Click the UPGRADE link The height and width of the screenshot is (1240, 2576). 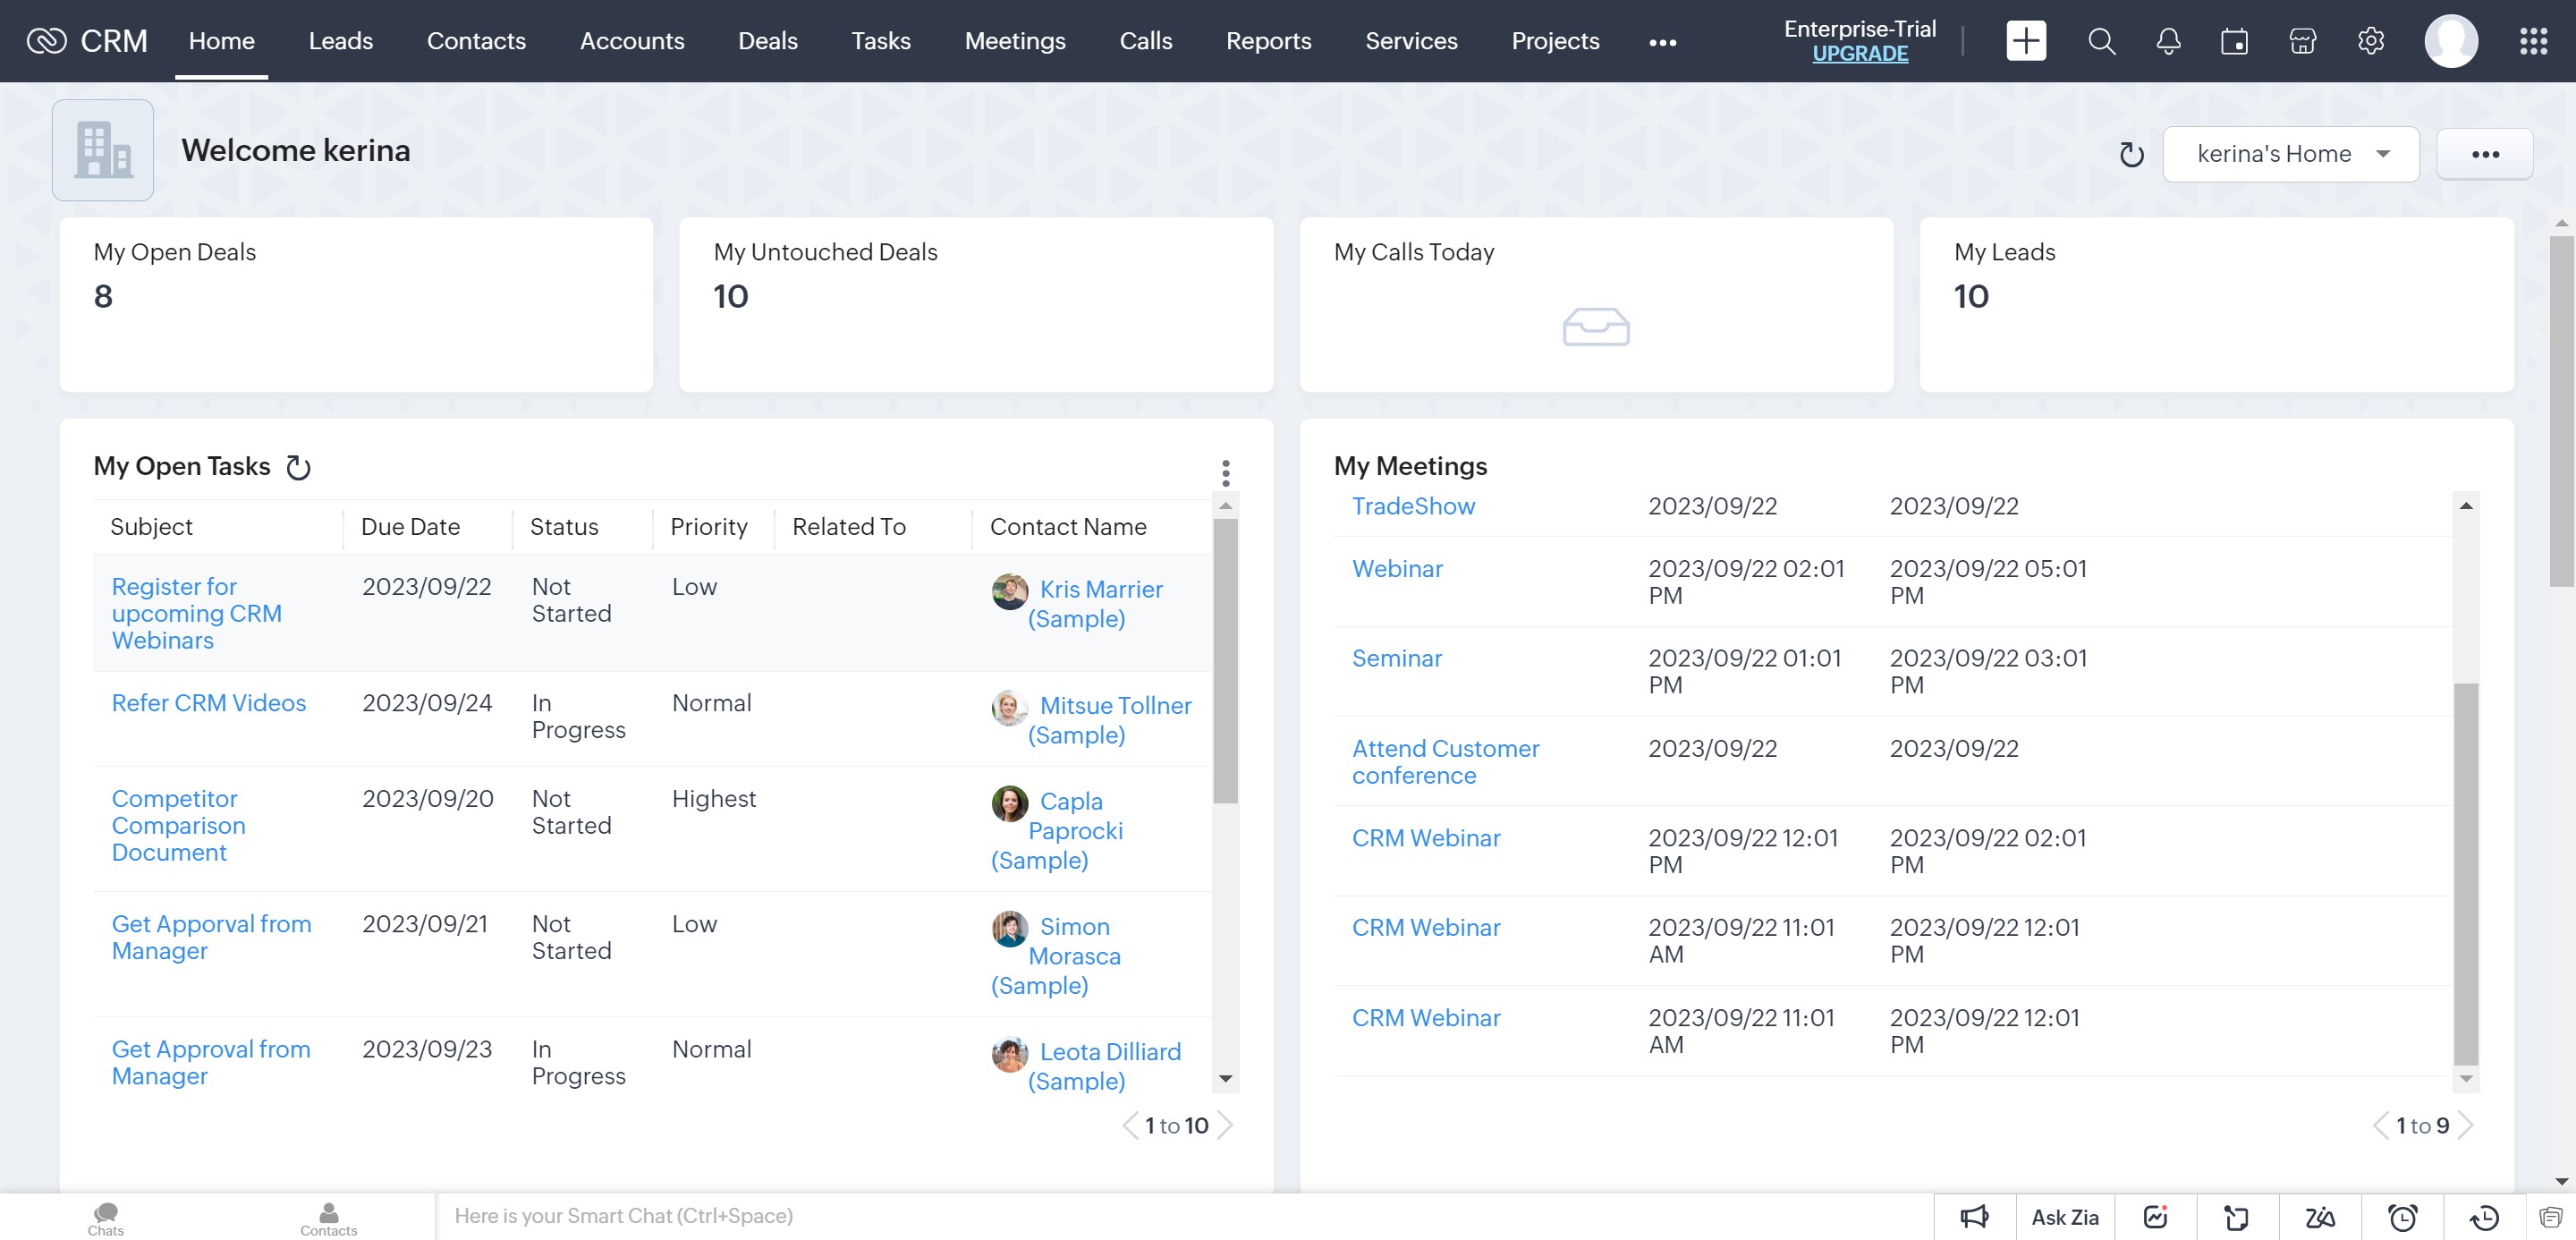click(x=1859, y=54)
